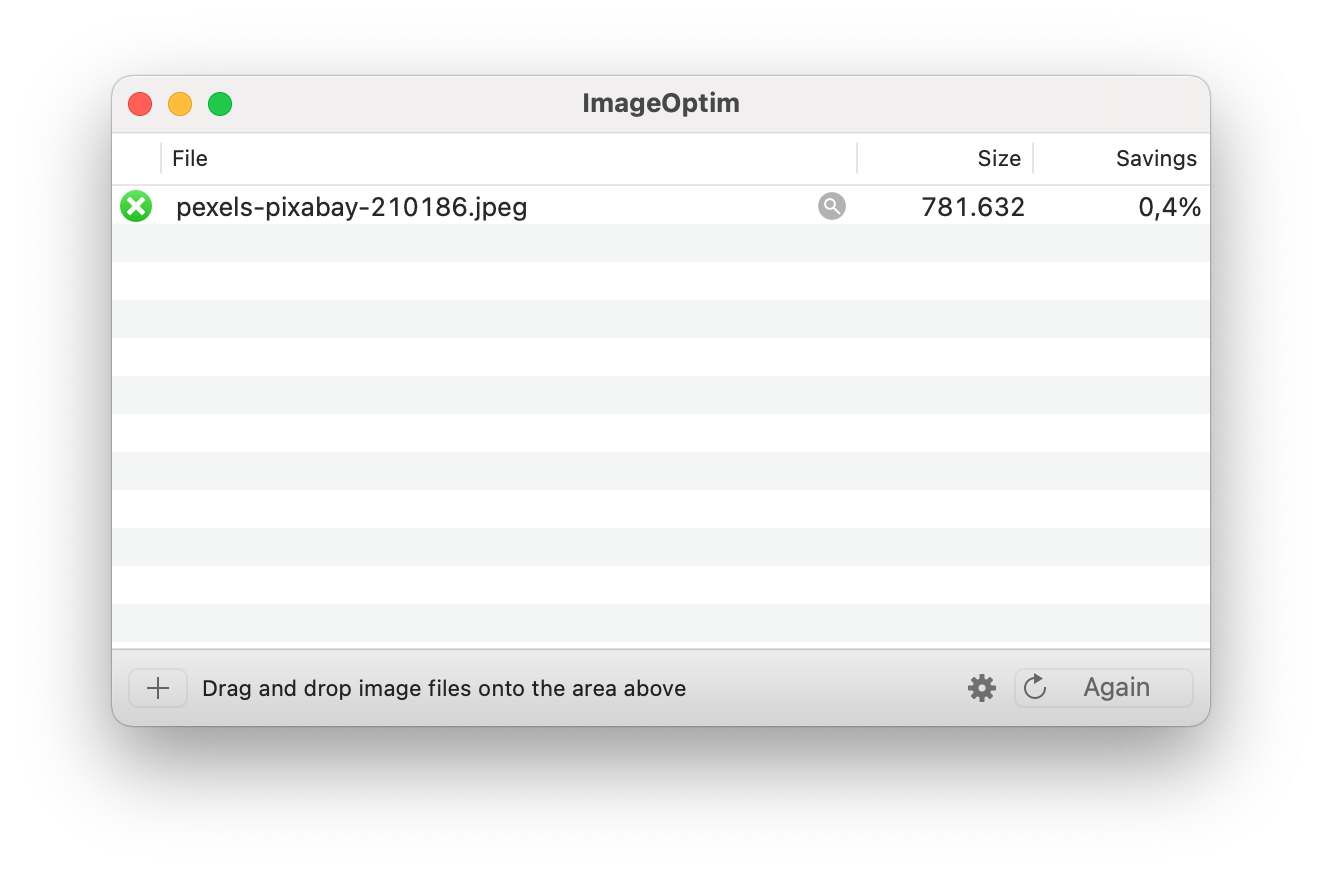Click the drag and drop hint text
Screen dimensions: 1322x874
(444, 688)
